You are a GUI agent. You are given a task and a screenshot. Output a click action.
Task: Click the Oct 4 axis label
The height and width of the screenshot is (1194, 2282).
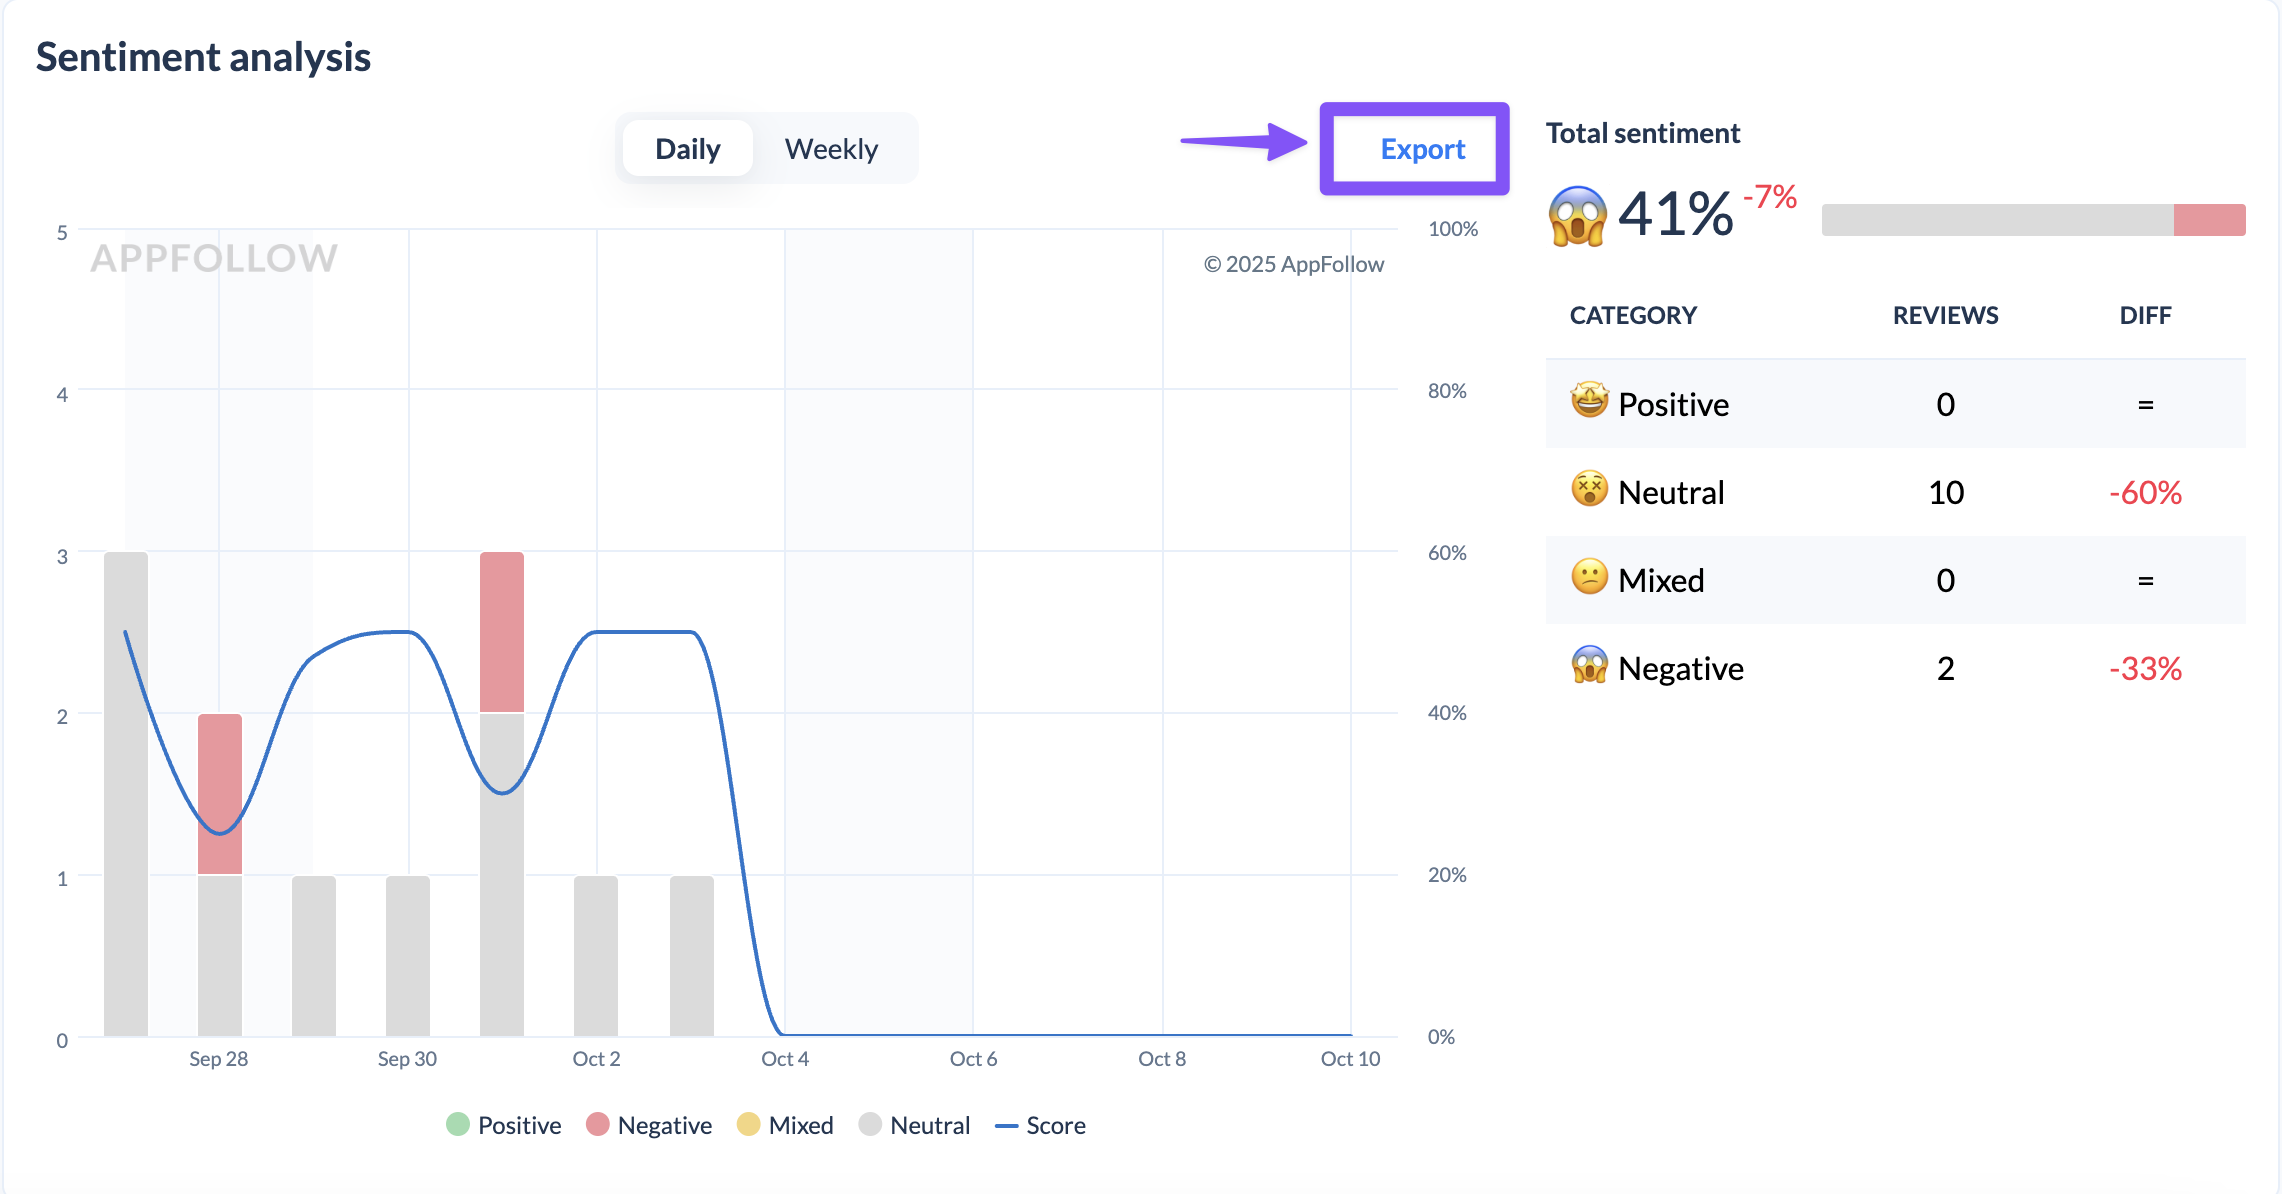pos(785,1058)
